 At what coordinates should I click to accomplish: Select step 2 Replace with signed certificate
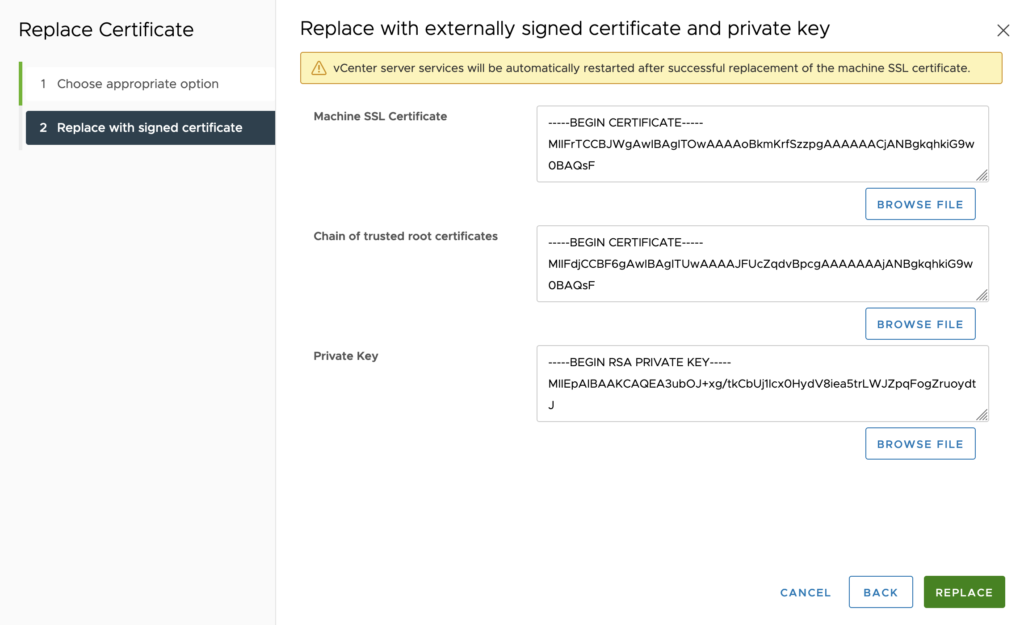point(149,128)
